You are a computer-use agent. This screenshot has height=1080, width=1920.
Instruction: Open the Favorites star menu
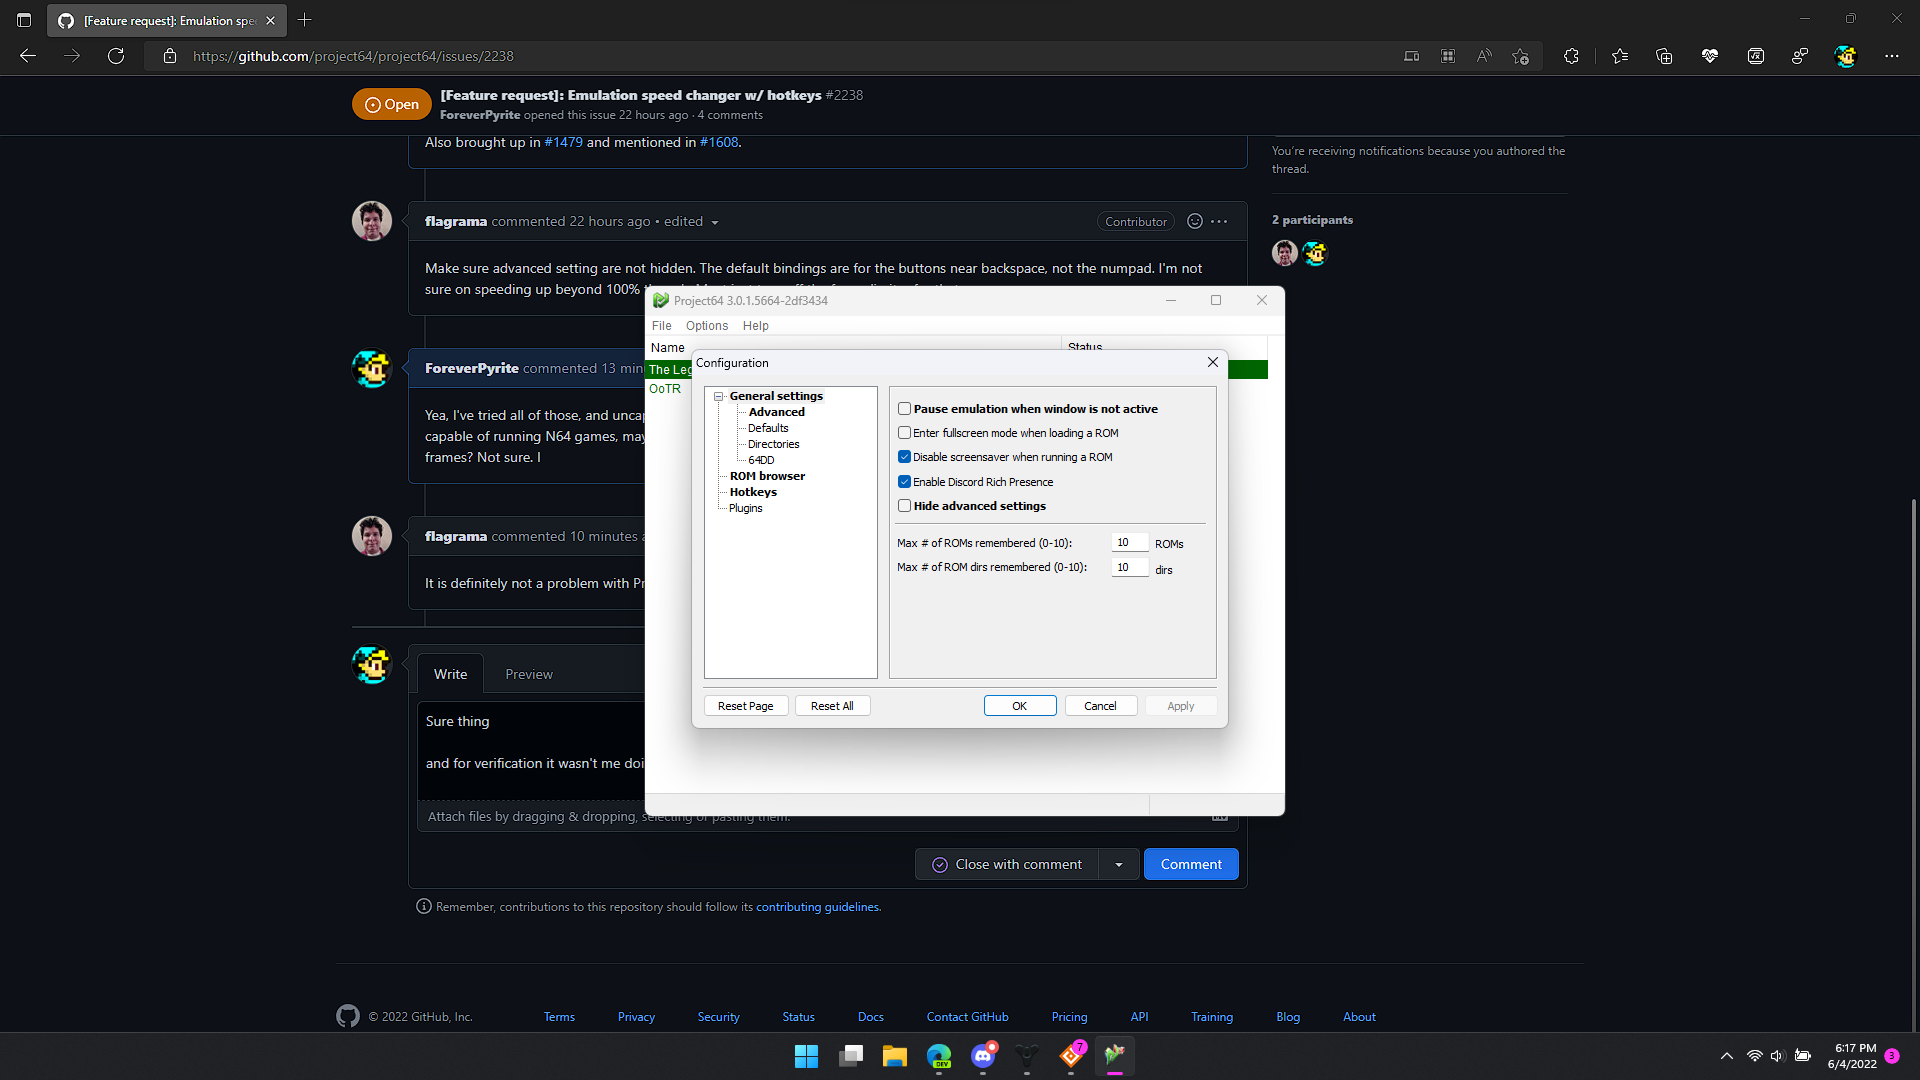coord(1620,56)
